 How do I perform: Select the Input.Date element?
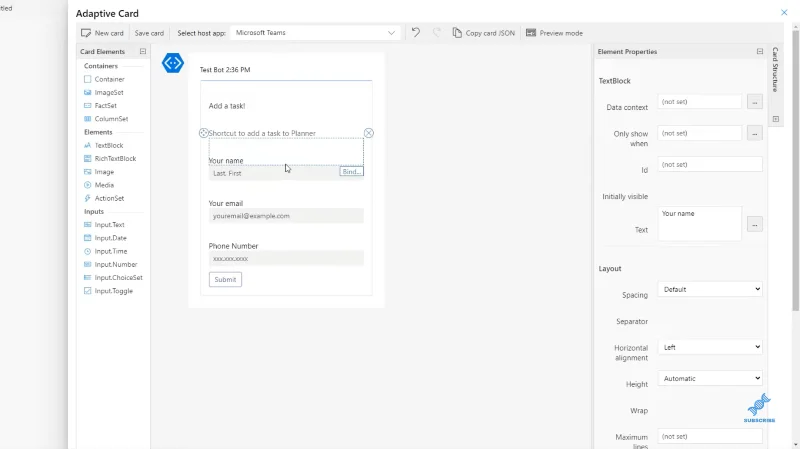[105, 238]
